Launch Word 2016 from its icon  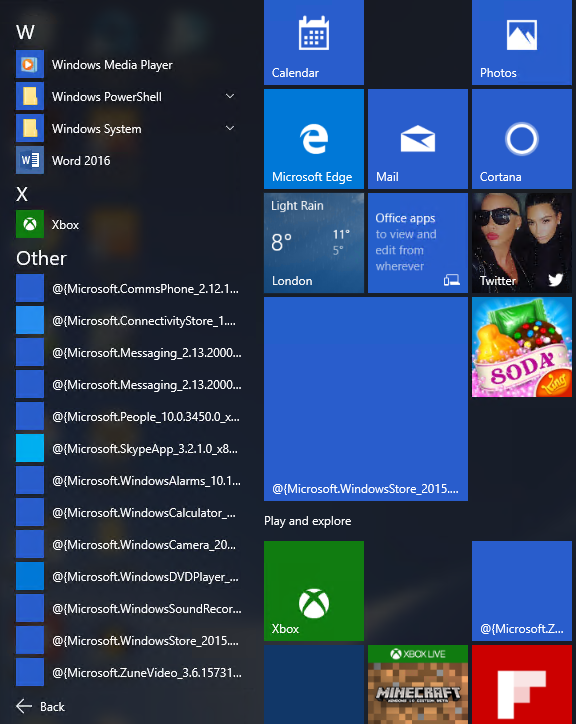coord(30,160)
